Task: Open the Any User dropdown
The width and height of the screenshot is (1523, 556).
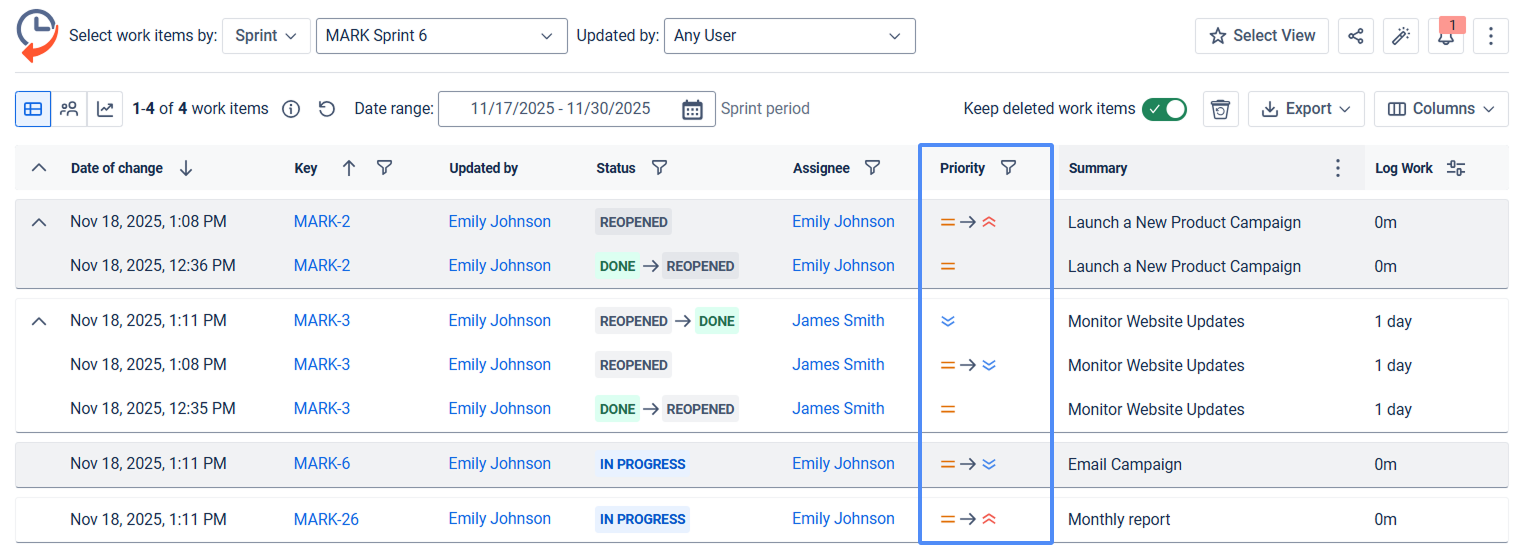Action: coord(789,36)
